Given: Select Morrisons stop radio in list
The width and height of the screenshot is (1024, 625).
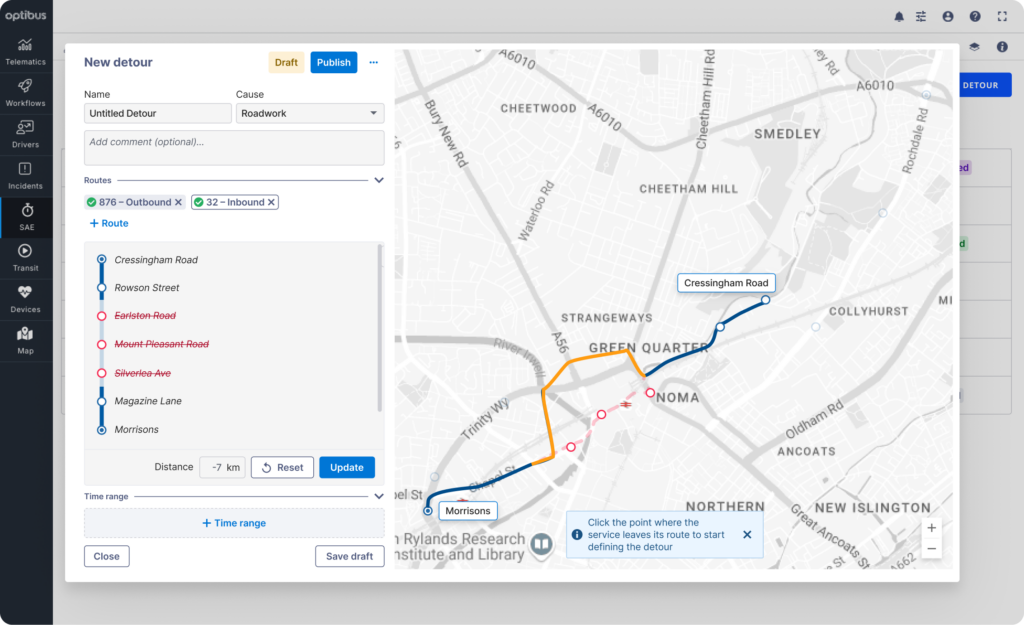Looking at the screenshot, I should coord(101,430).
